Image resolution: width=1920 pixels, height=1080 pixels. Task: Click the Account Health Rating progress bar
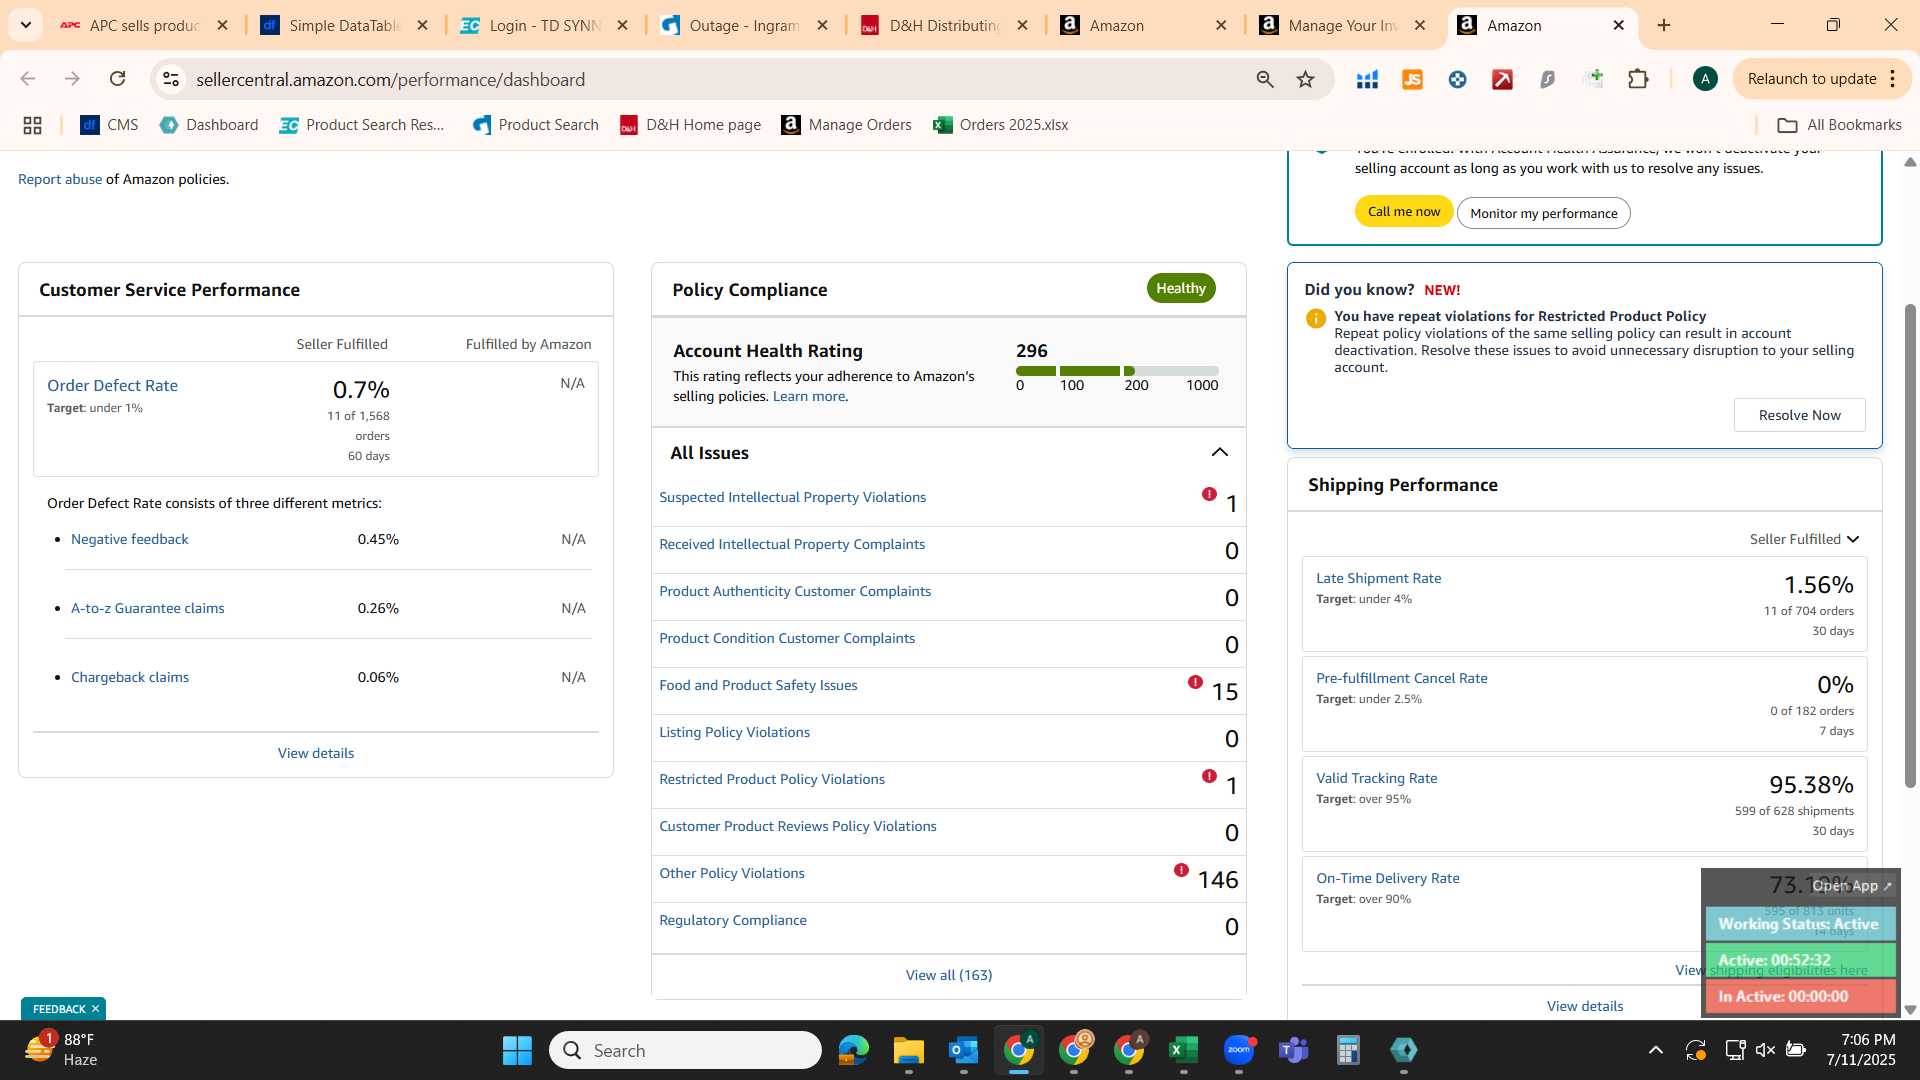[x=1117, y=371]
